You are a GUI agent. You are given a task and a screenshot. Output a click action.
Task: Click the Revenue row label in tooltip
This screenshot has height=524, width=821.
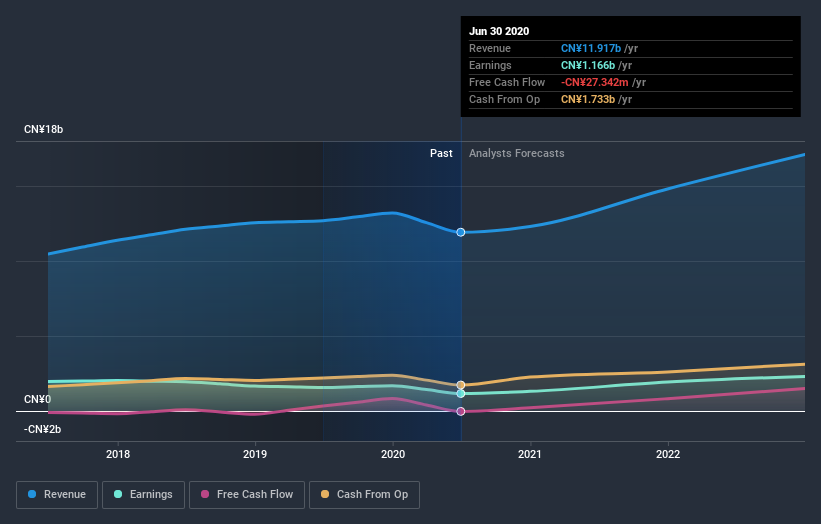click(x=490, y=48)
